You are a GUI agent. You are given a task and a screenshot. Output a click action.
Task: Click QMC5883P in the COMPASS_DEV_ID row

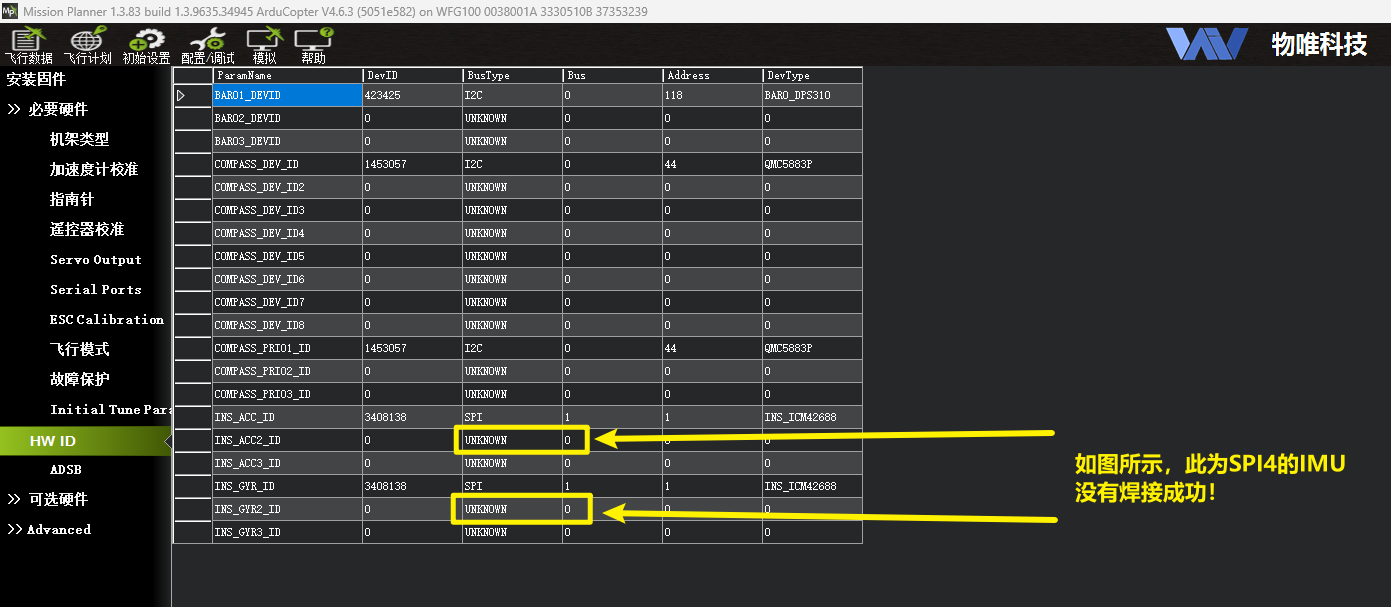point(812,164)
